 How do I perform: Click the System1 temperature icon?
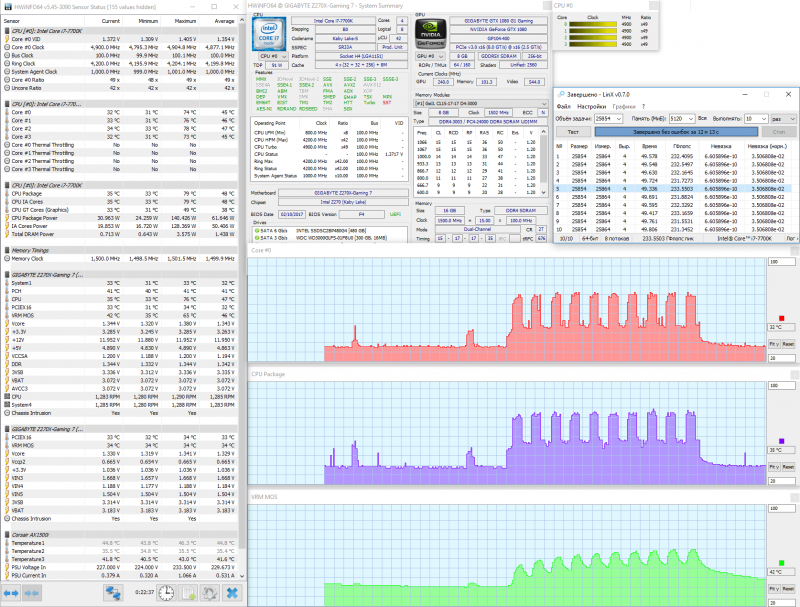pos(7,283)
